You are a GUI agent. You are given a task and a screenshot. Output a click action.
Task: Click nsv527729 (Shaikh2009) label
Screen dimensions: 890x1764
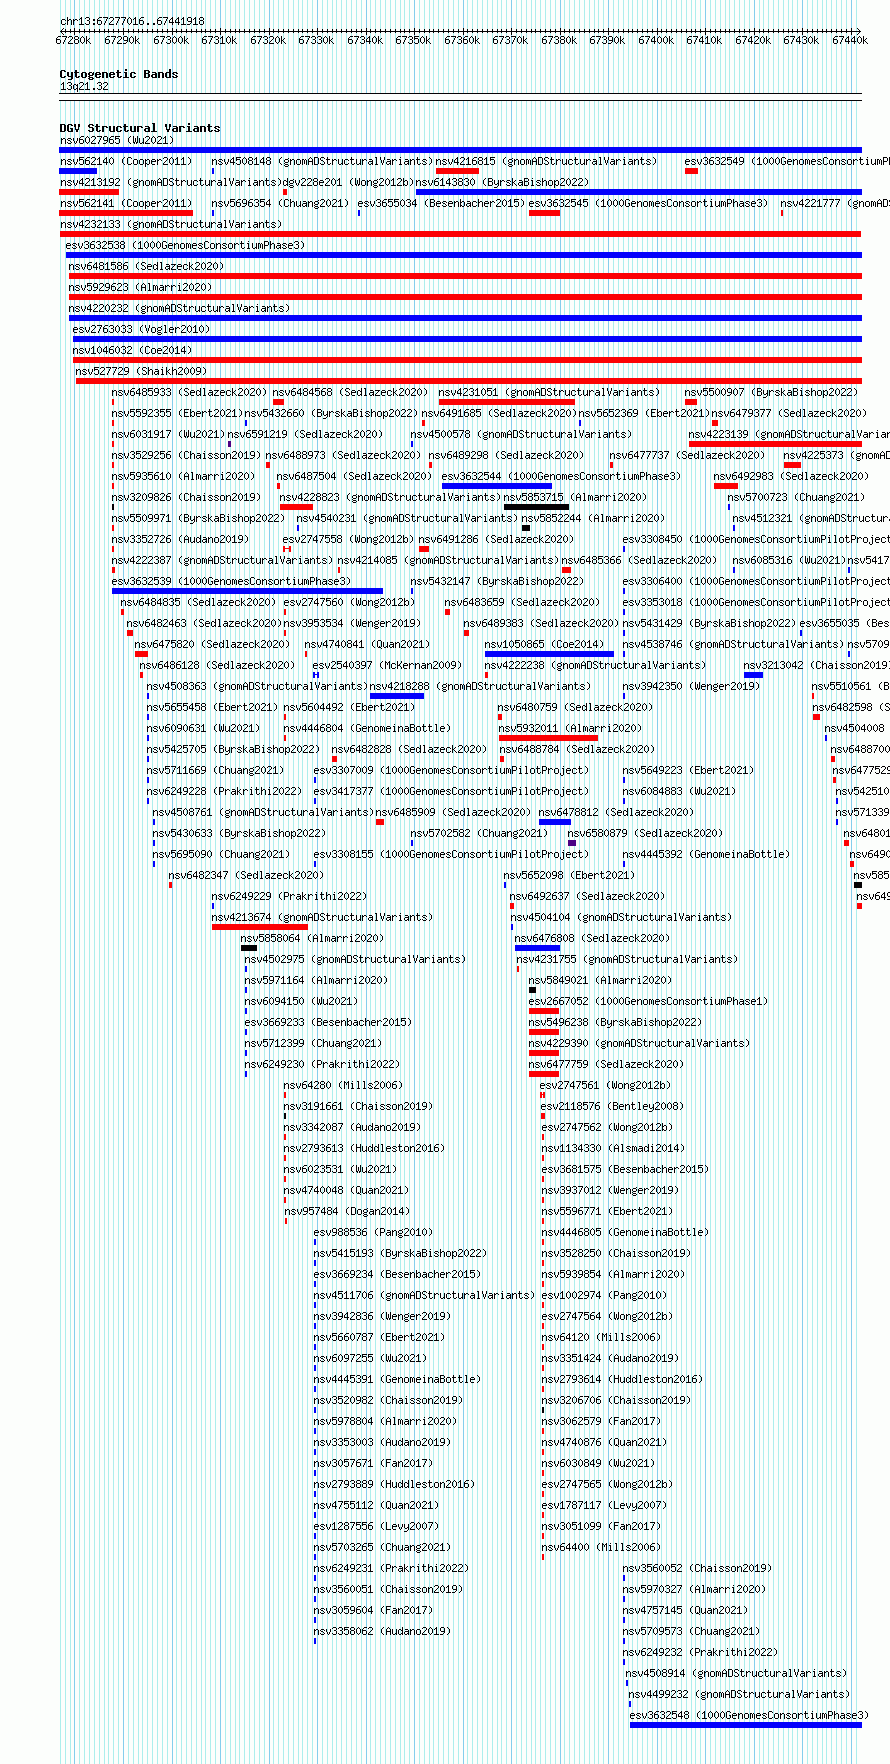tap(142, 371)
